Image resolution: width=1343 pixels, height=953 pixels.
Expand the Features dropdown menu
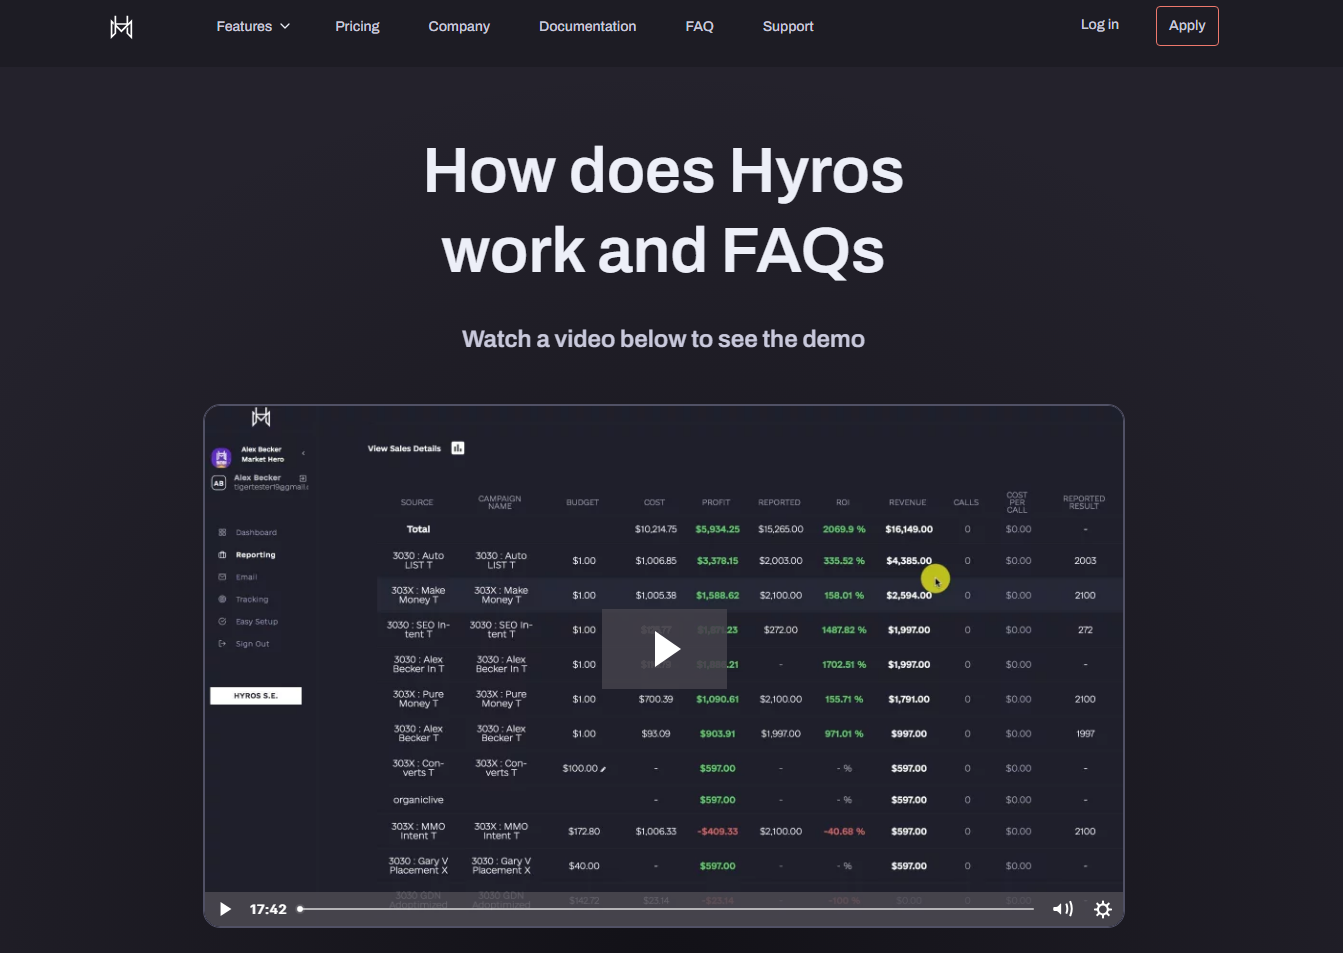253,26
